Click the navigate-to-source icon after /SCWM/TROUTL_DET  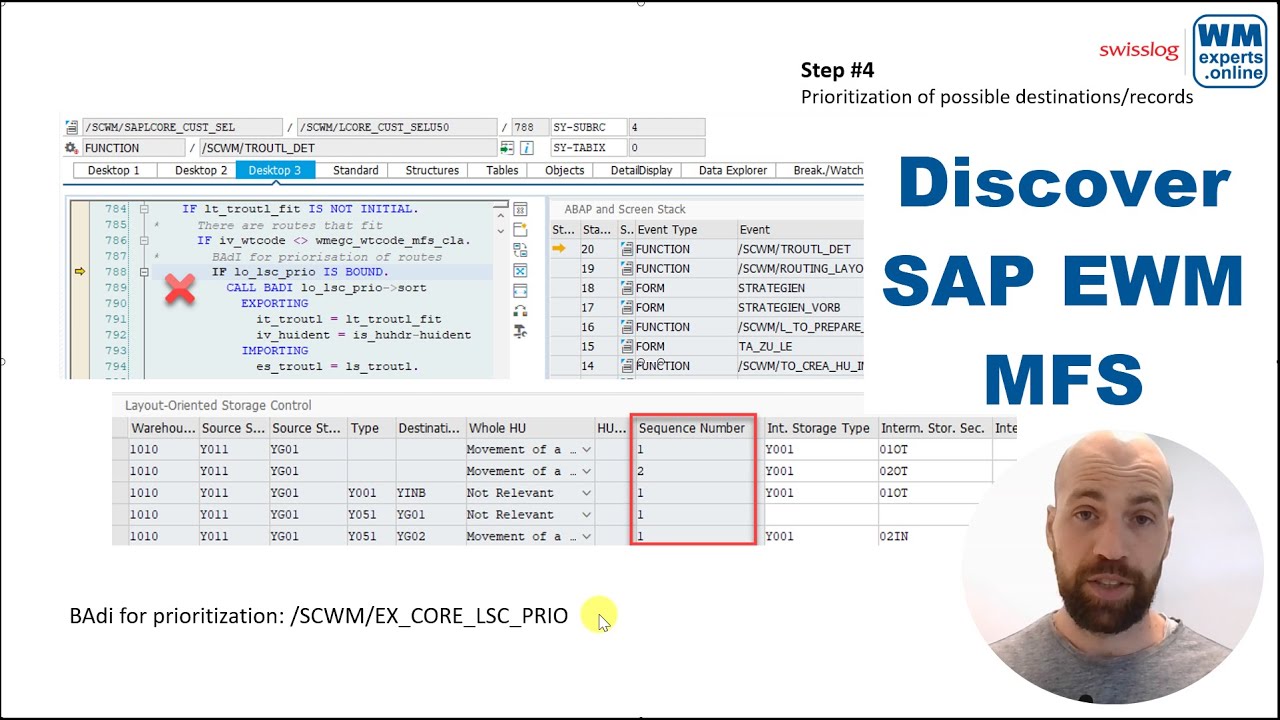(x=507, y=148)
